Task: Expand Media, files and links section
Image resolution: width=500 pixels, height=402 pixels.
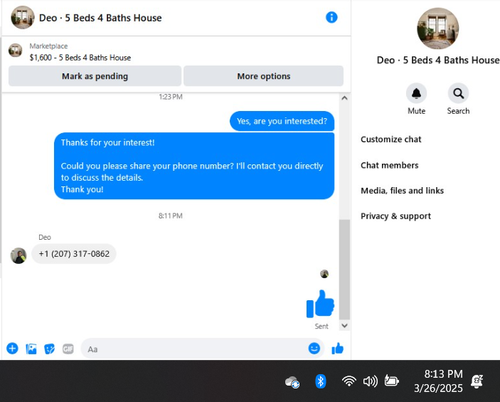Action: 402,191
